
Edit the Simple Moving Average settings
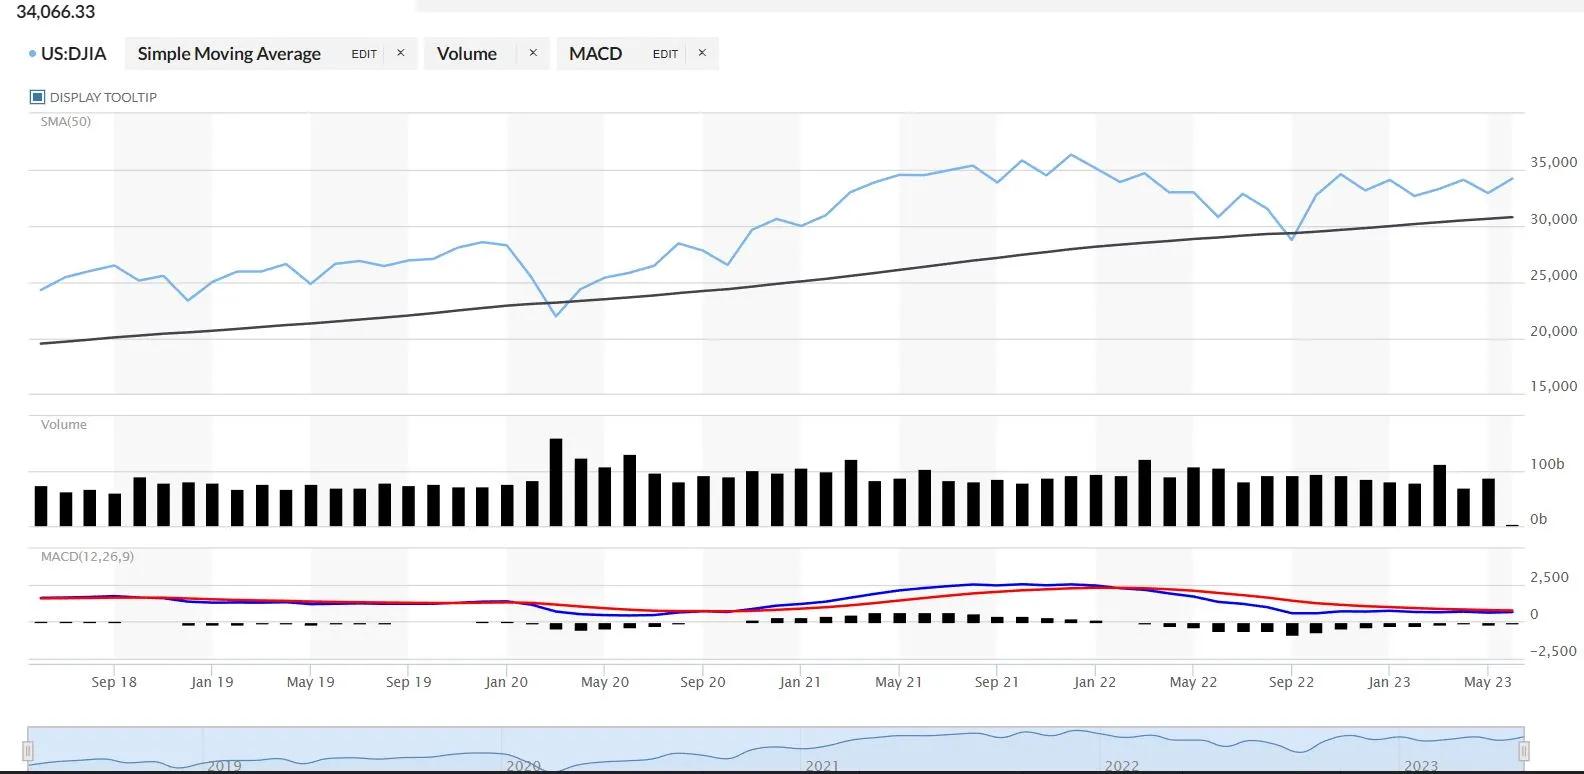(x=364, y=54)
